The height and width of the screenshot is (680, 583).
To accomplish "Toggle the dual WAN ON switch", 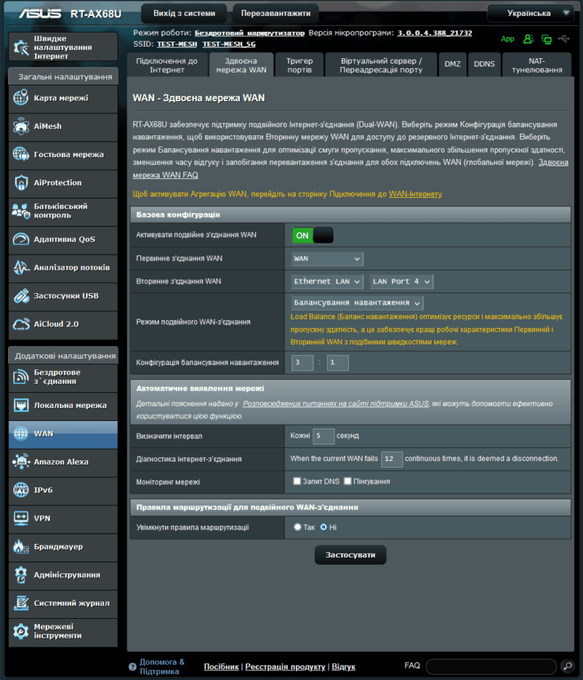I will point(312,235).
